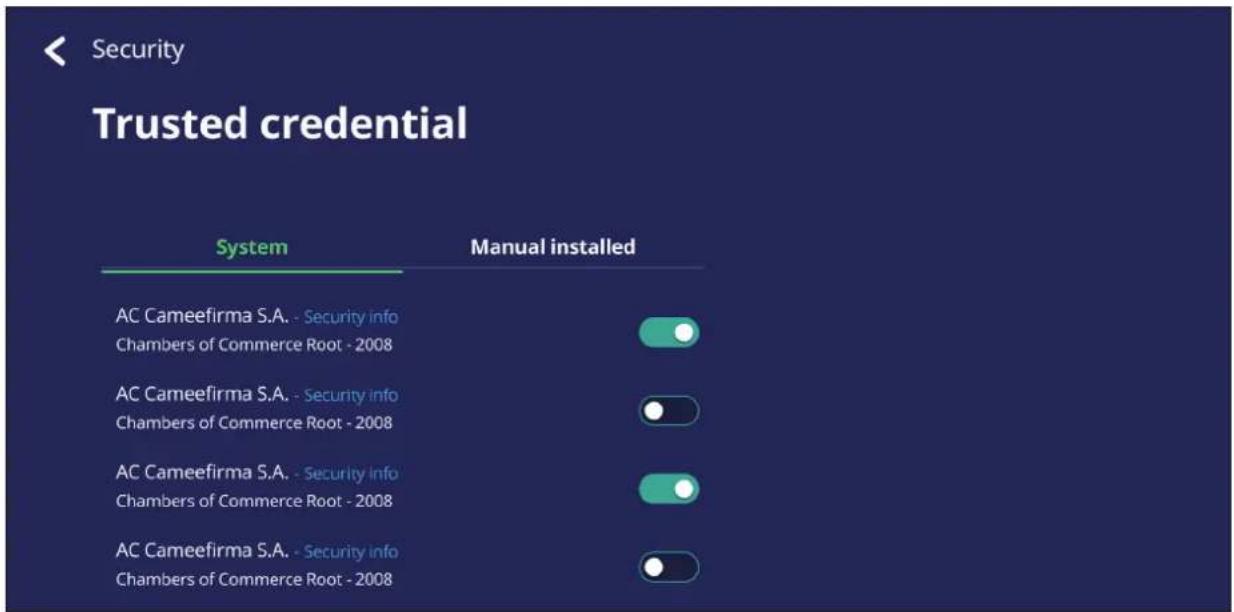Go back using the left arrow icon
The image size is (1234, 612).
pyautogui.click(x=55, y=51)
